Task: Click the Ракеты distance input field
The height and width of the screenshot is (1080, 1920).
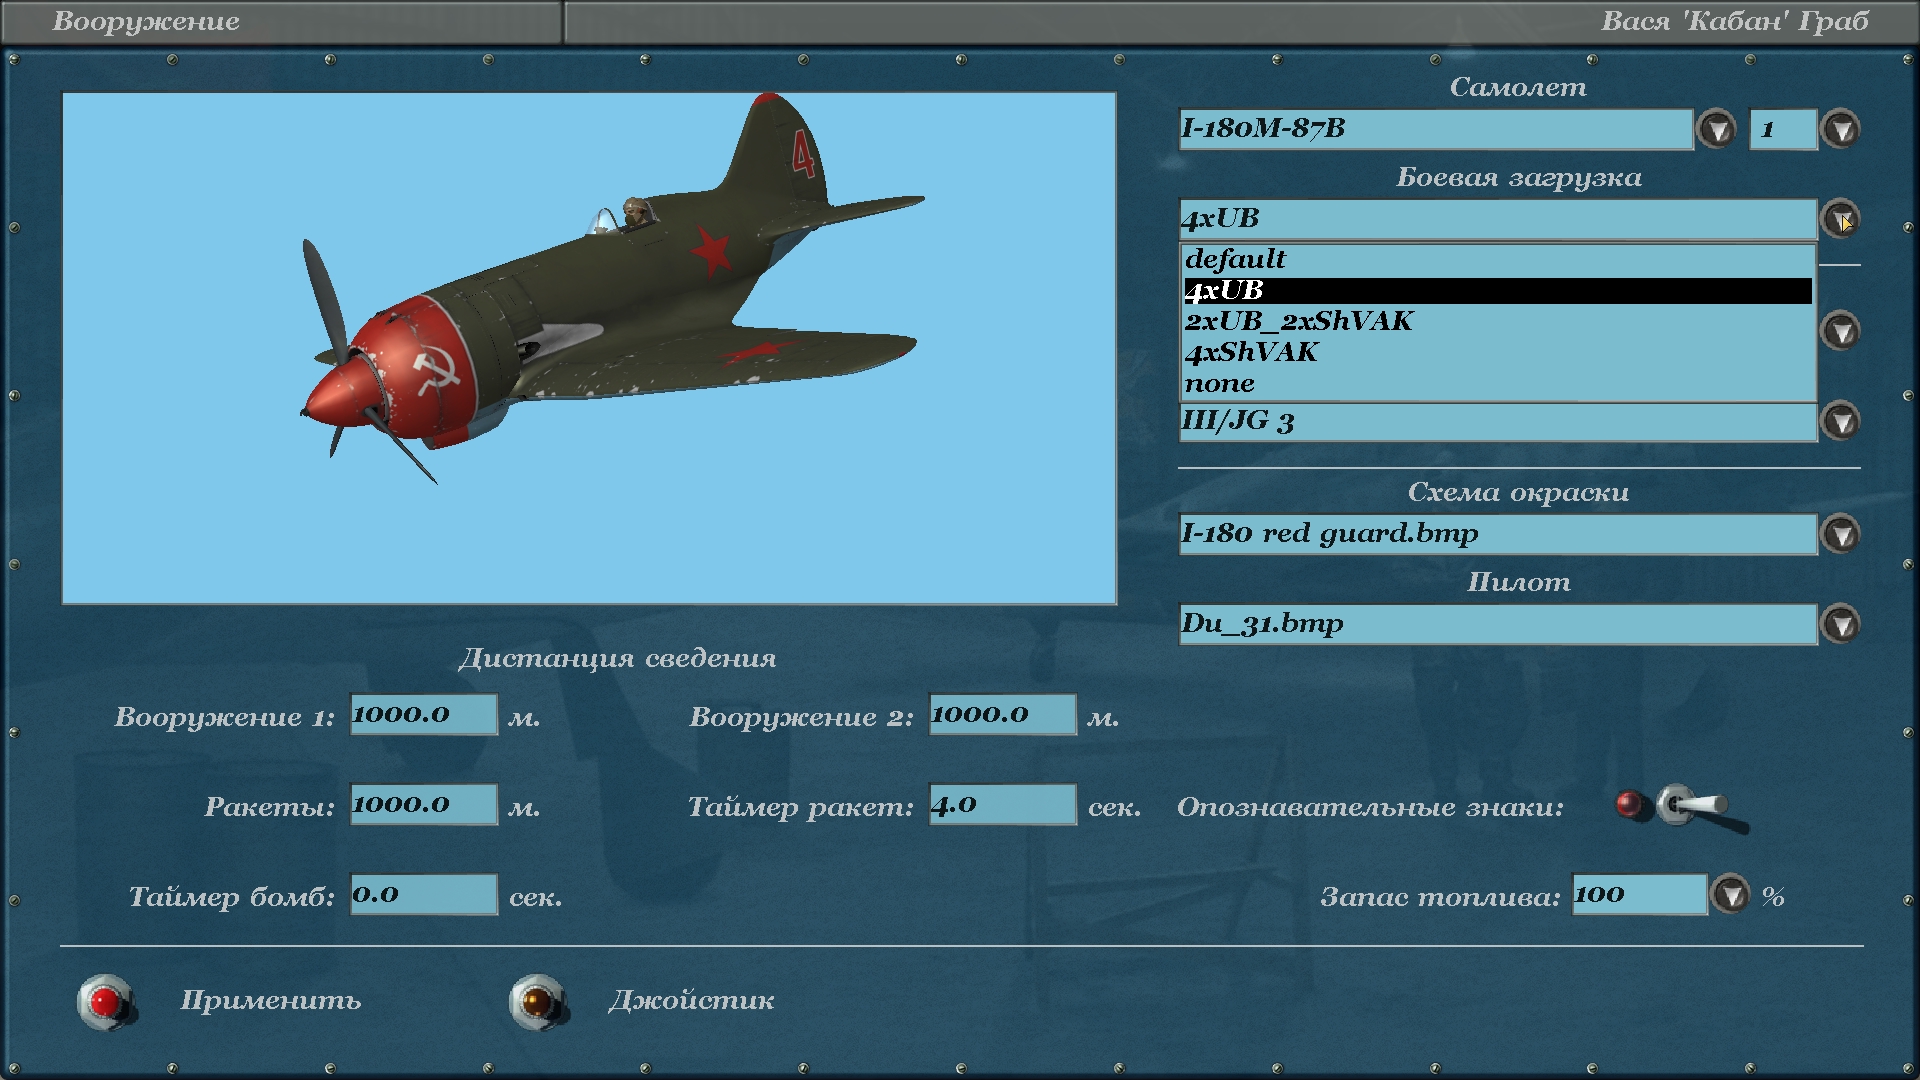Action: 423,805
